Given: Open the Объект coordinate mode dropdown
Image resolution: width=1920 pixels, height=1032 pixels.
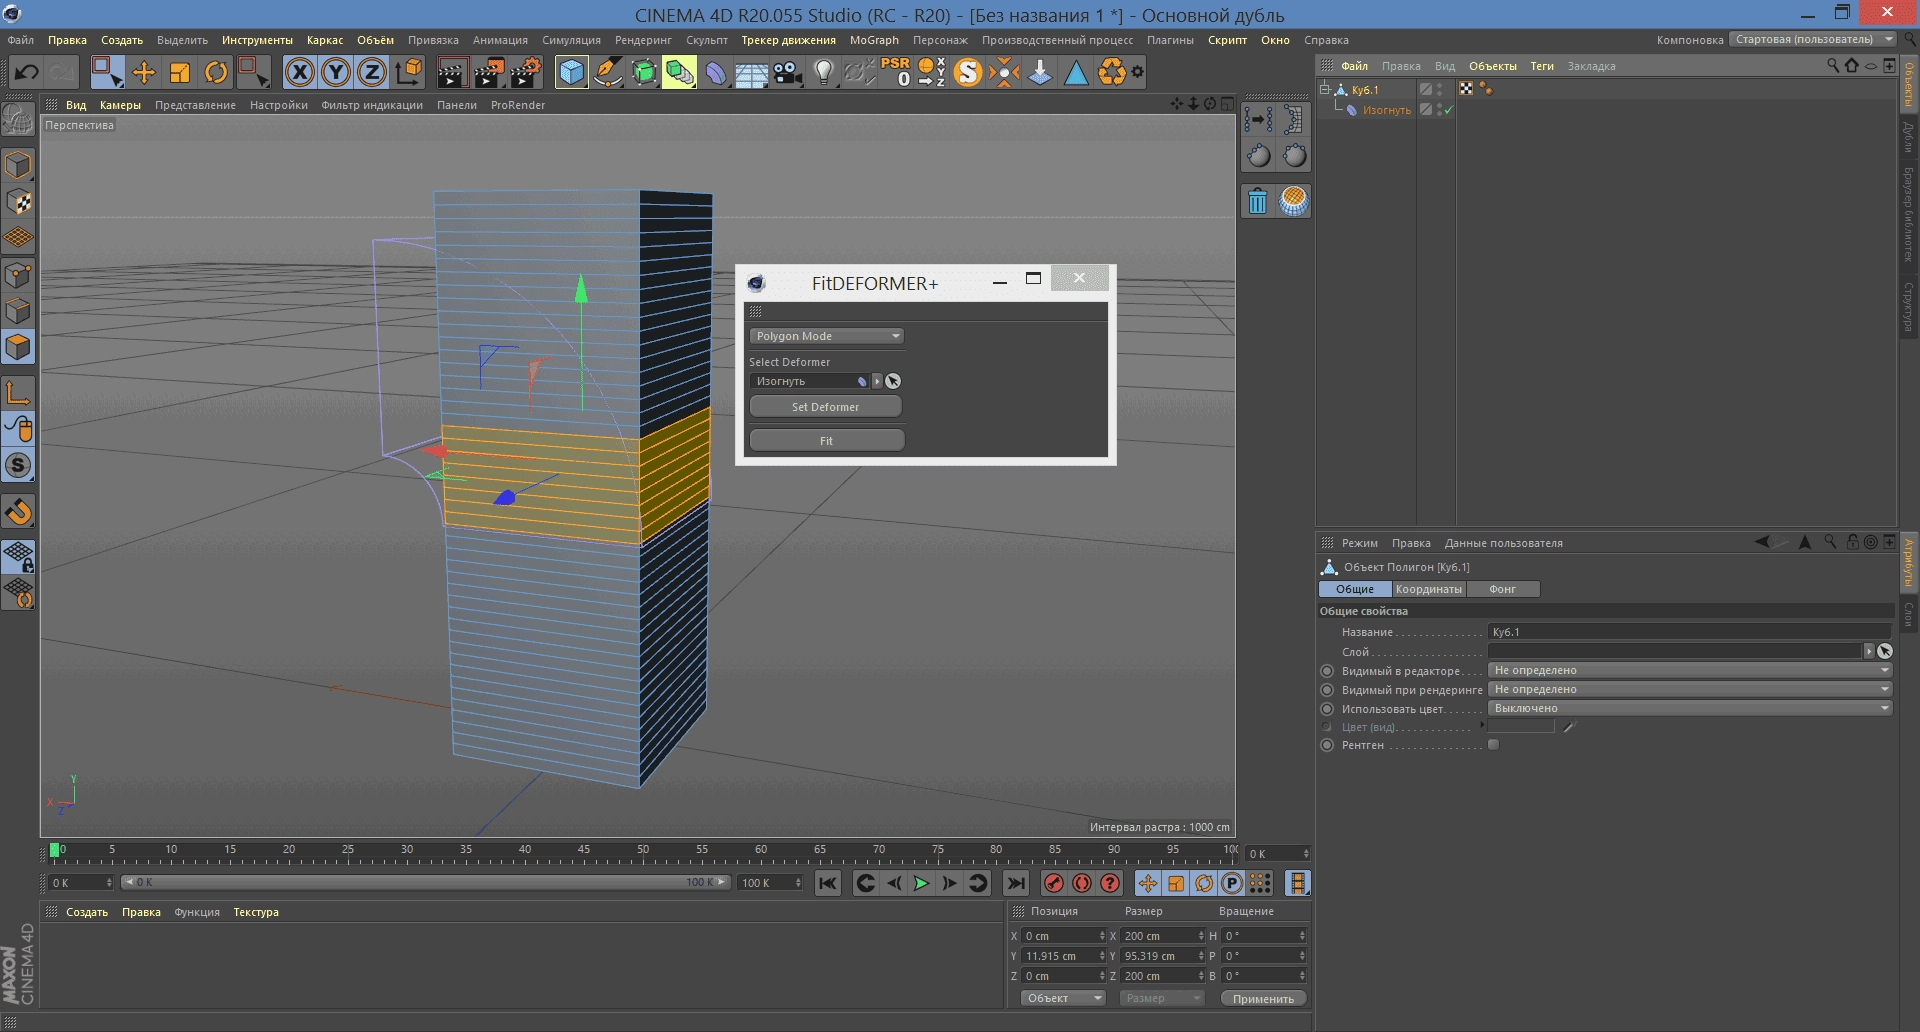Looking at the screenshot, I should click(x=1063, y=998).
